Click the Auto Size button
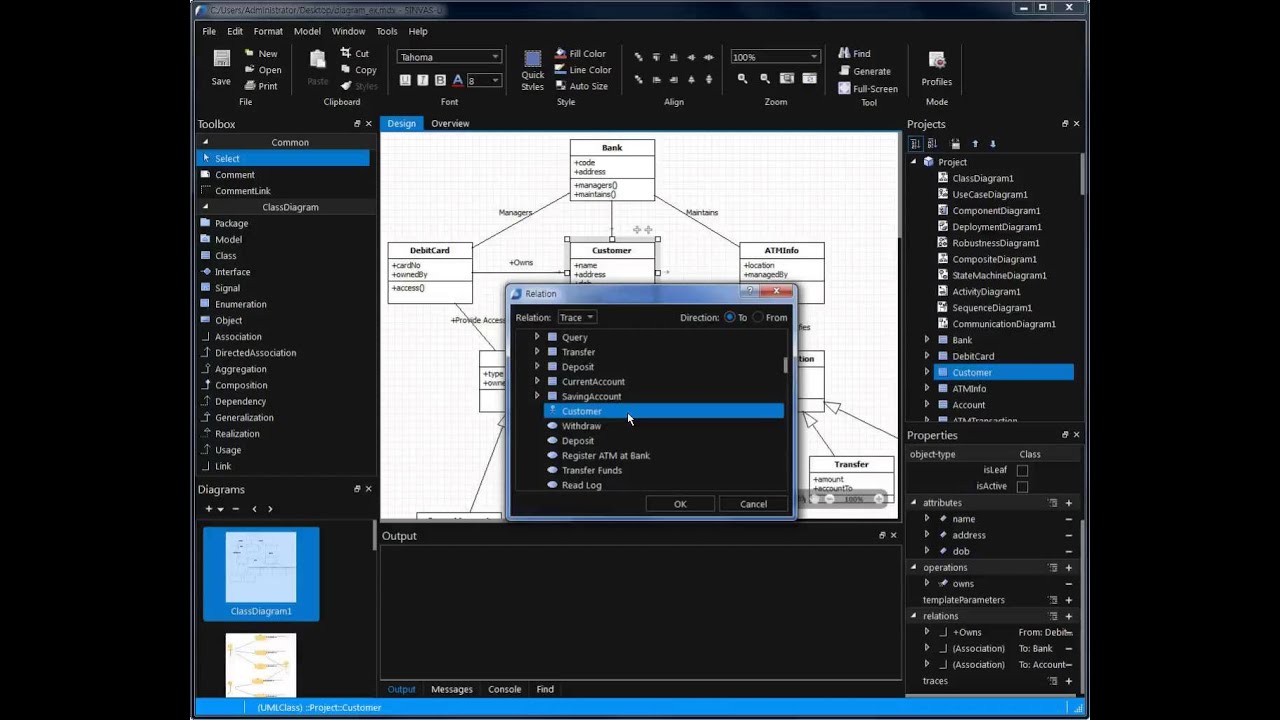1280x720 pixels. tap(580, 86)
